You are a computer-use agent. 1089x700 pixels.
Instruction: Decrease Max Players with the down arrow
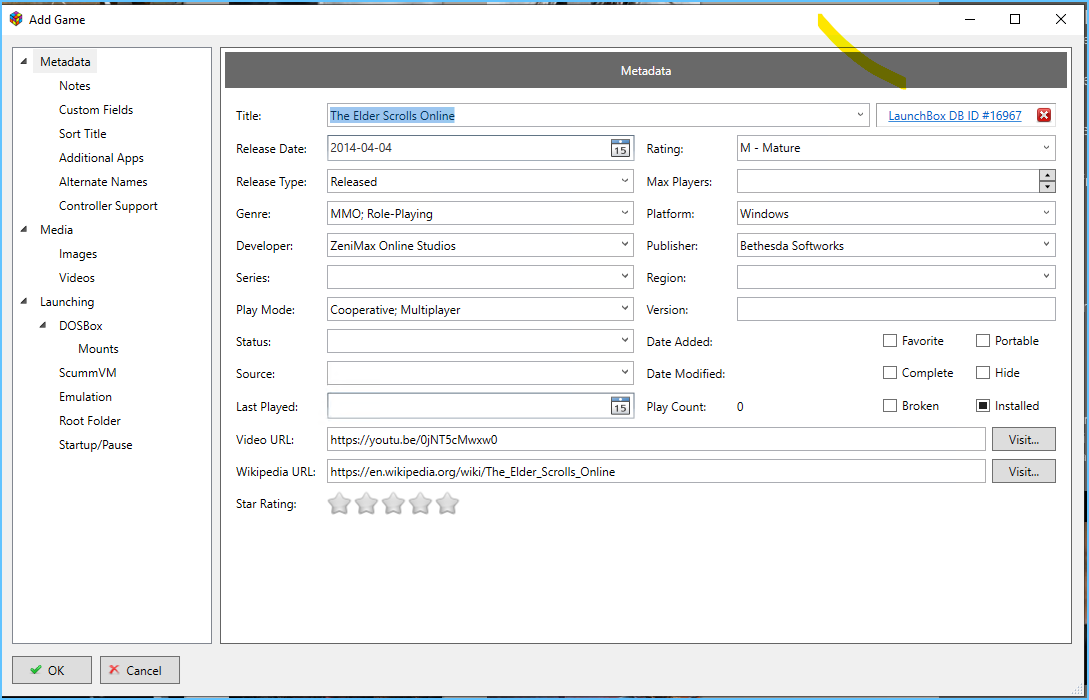(1047, 188)
